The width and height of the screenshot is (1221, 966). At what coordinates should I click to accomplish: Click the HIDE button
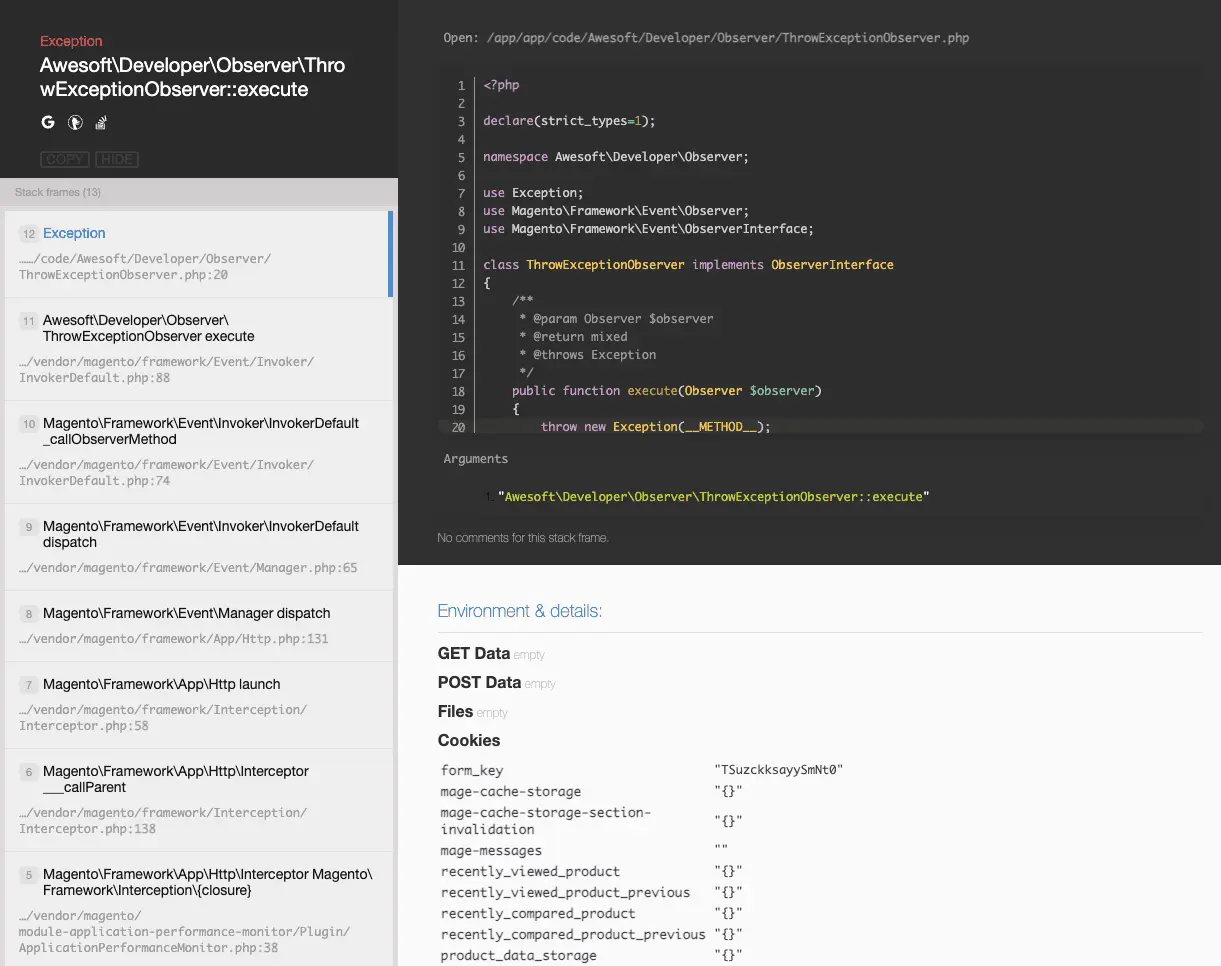pyautogui.click(x=117, y=160)
